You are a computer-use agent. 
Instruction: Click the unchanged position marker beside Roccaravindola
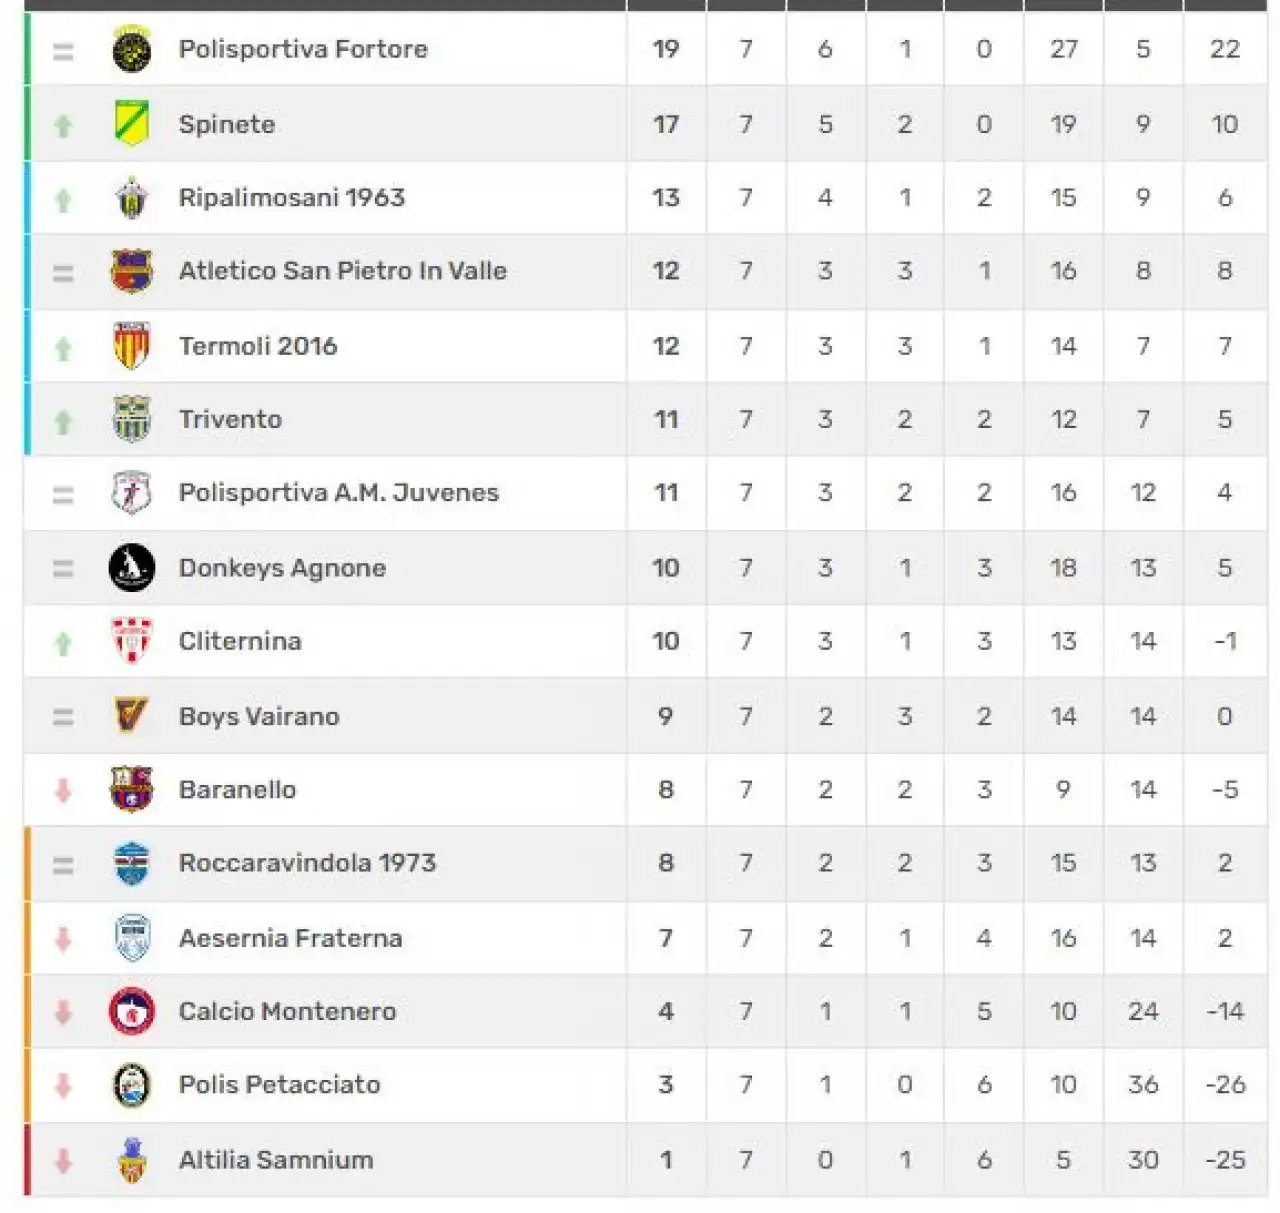tap(63, 865)
